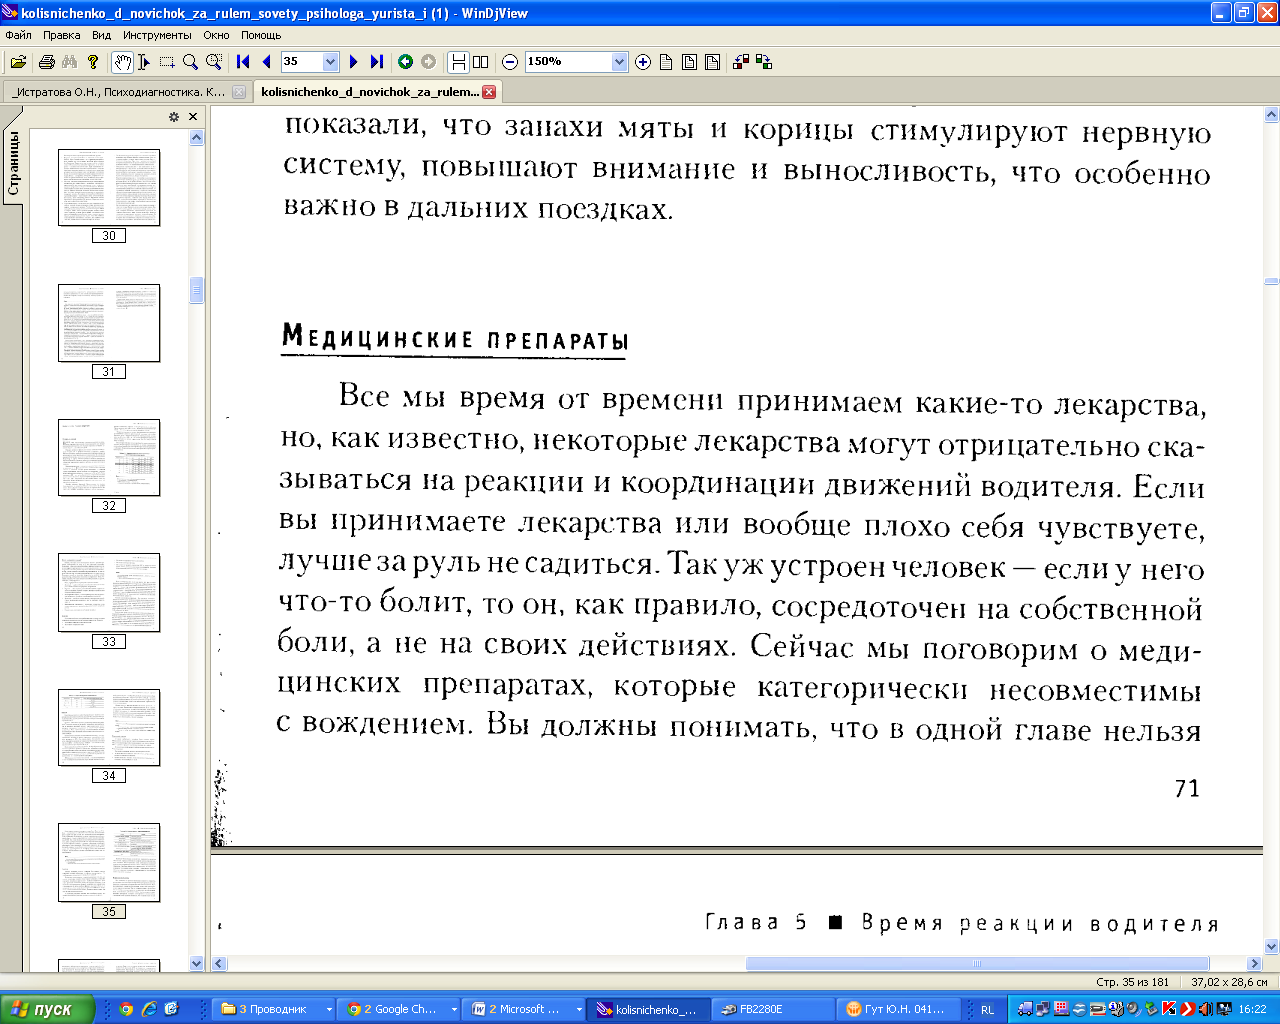Close the Истратова document tab

point(239,92)
